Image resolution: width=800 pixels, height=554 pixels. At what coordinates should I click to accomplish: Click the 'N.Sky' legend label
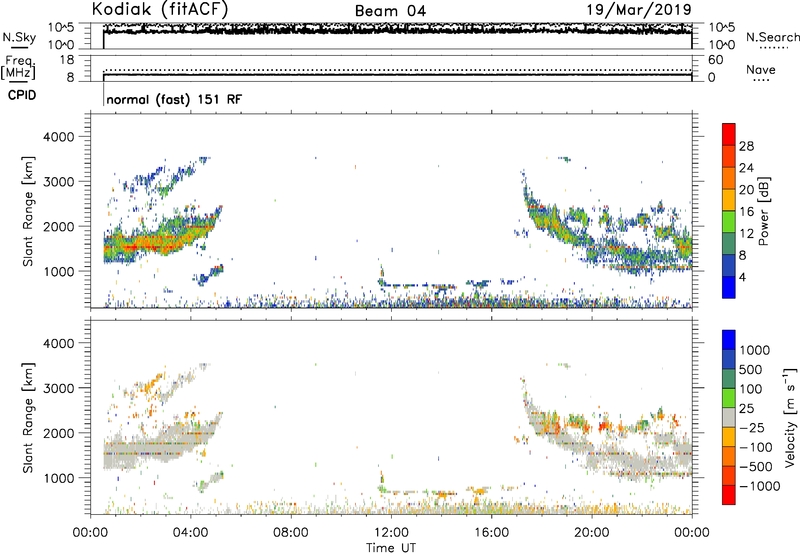click(19, 37)
